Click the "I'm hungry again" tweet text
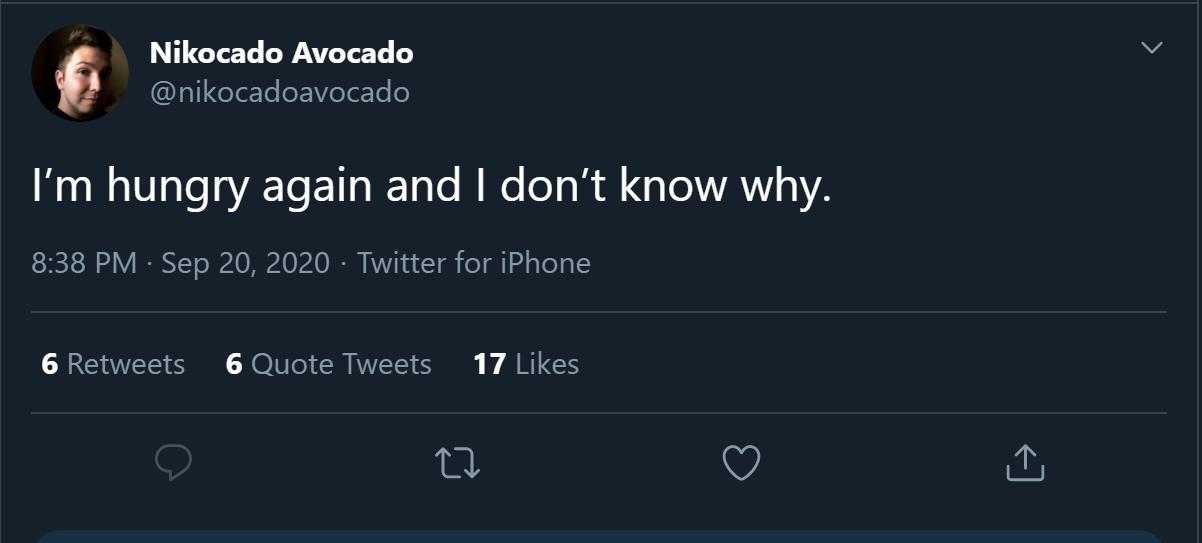 click(432, 187)
